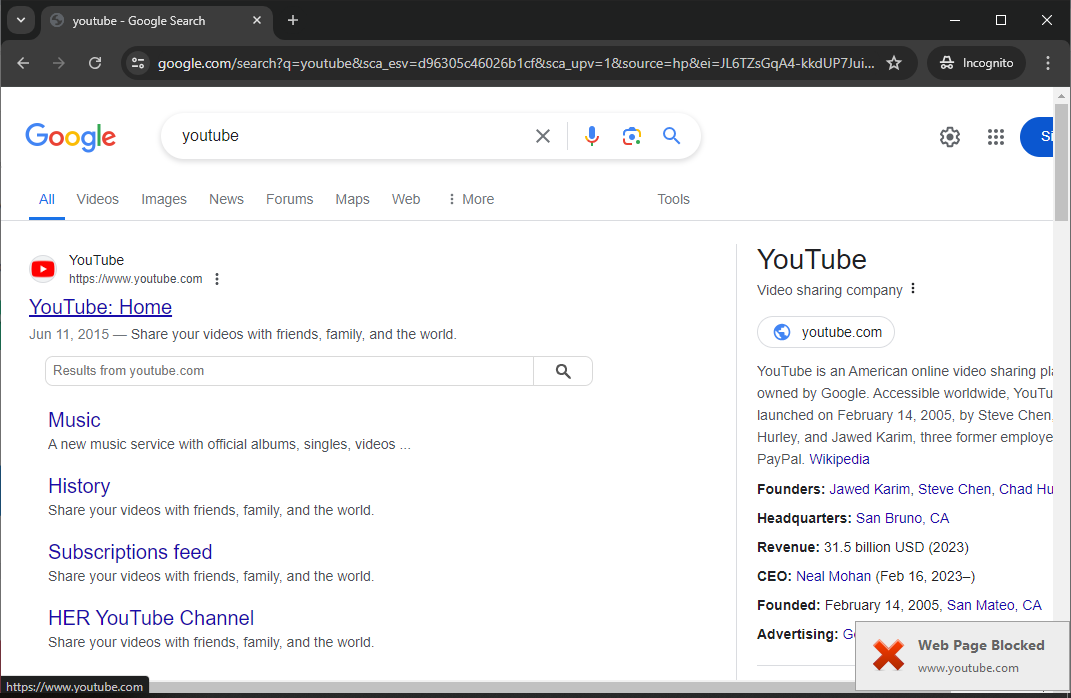Image resolution: width=1071 pixels, height=698 pixels.
Task: Switch to the Forums tab
Action: point(290,199)
